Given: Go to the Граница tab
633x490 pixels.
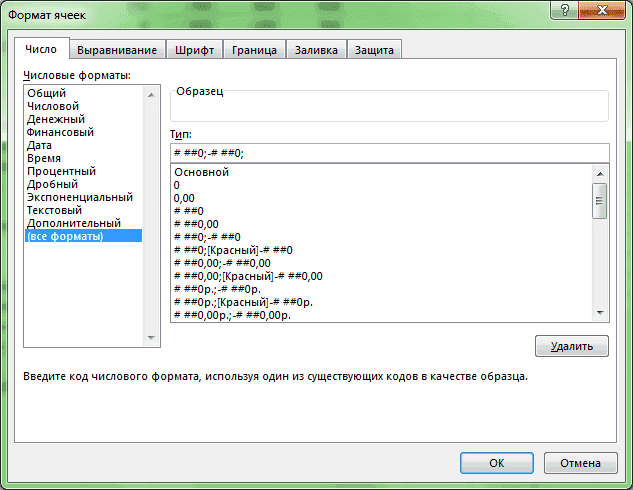Looking at the screenshot, I should click(x=254, y=50).
